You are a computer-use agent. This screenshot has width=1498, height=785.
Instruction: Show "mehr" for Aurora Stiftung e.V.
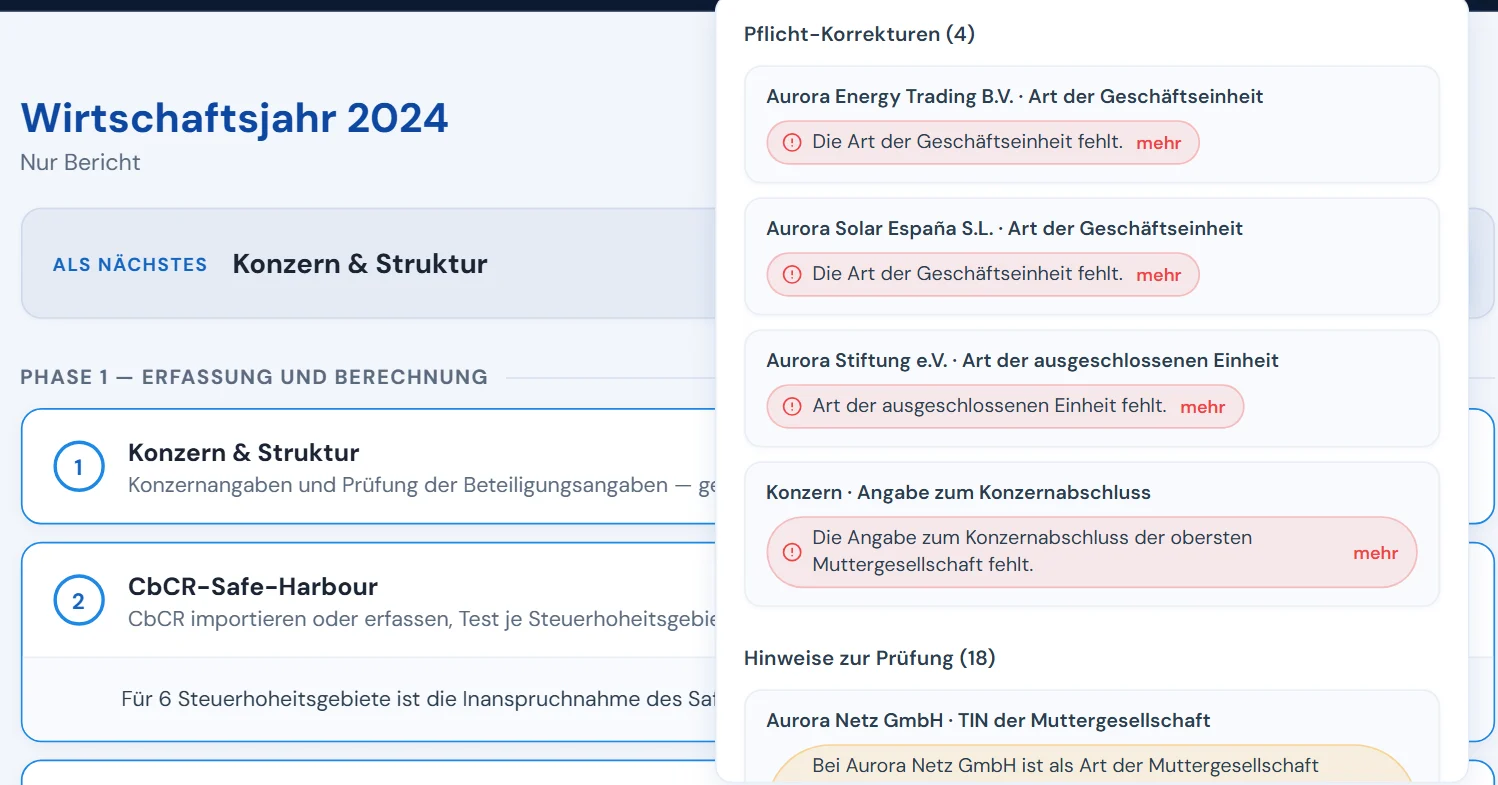coord(1203,407)
